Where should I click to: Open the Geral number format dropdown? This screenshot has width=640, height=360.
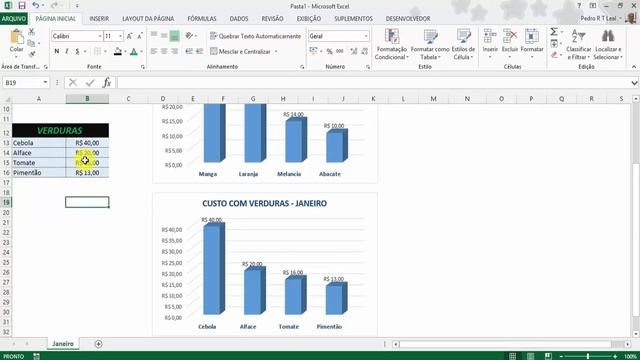point(366,36)
